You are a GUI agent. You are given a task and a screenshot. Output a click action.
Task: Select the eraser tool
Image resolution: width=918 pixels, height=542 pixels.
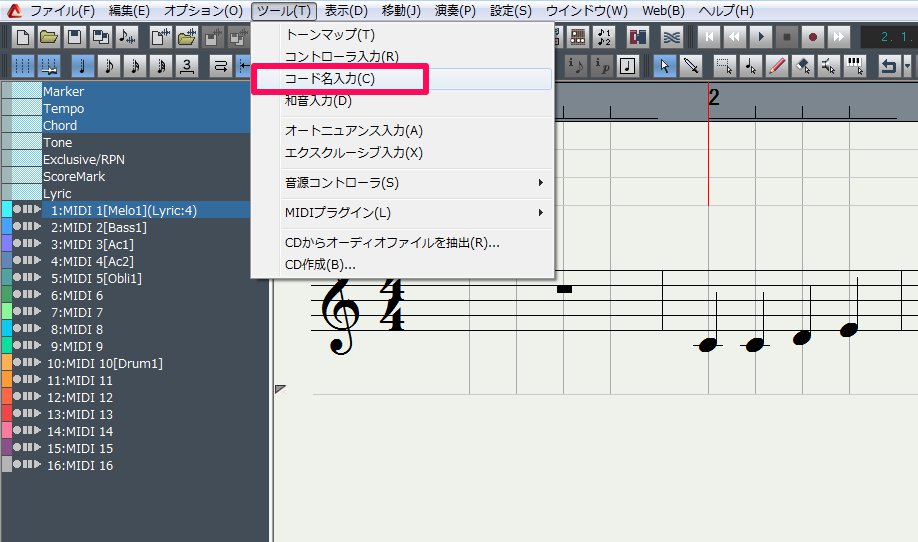point(802,66)
